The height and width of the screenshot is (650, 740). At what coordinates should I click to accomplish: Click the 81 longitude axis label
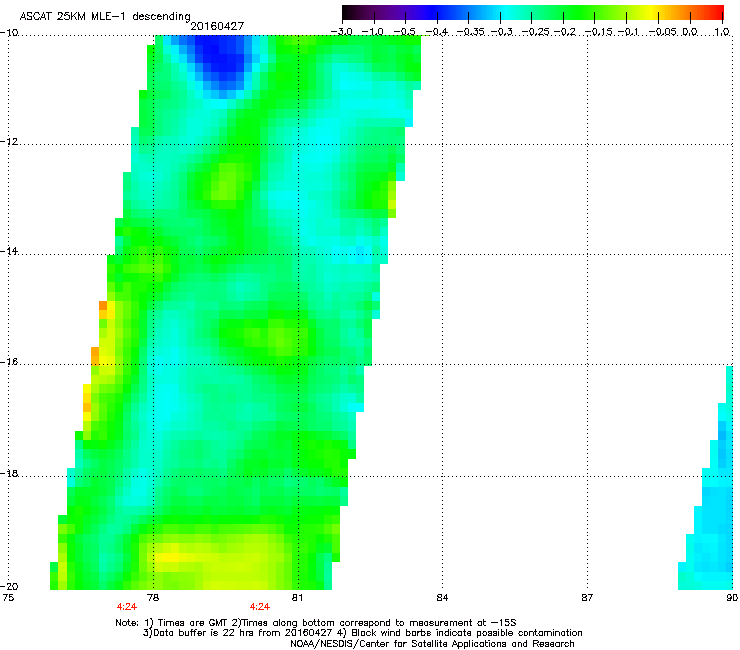(297, 598)
